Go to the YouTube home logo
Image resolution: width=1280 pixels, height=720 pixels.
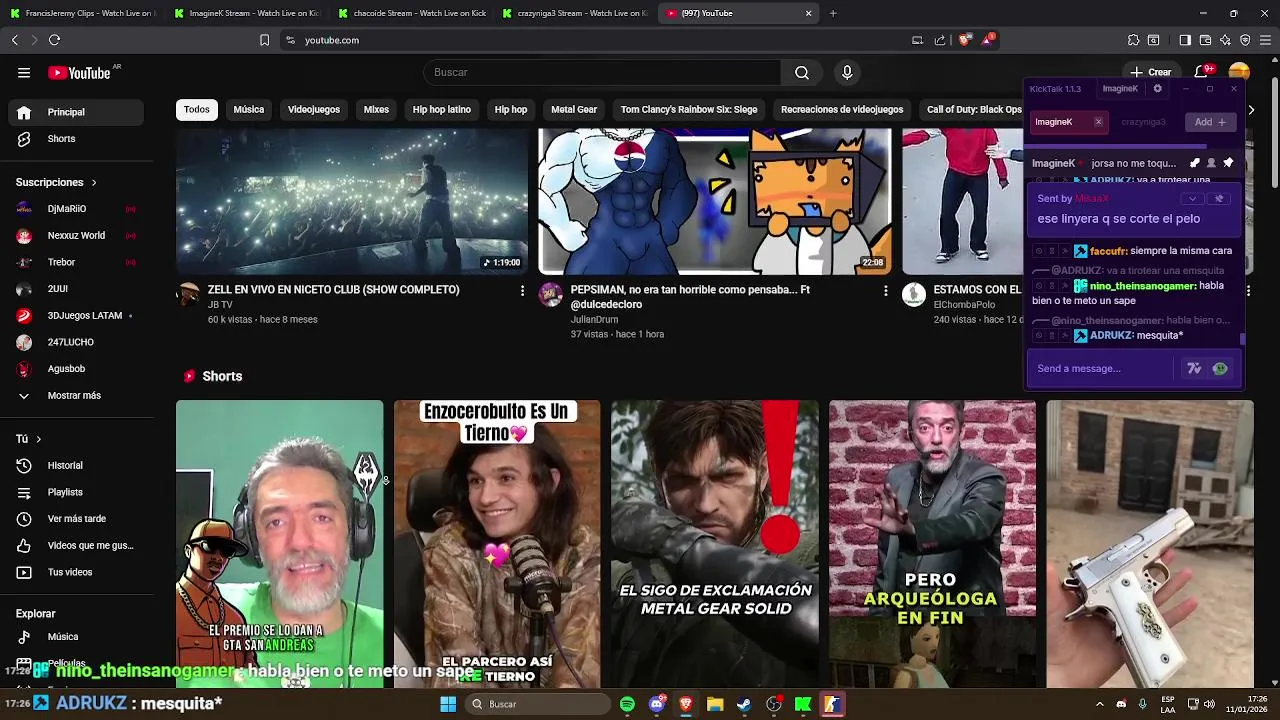79,72
